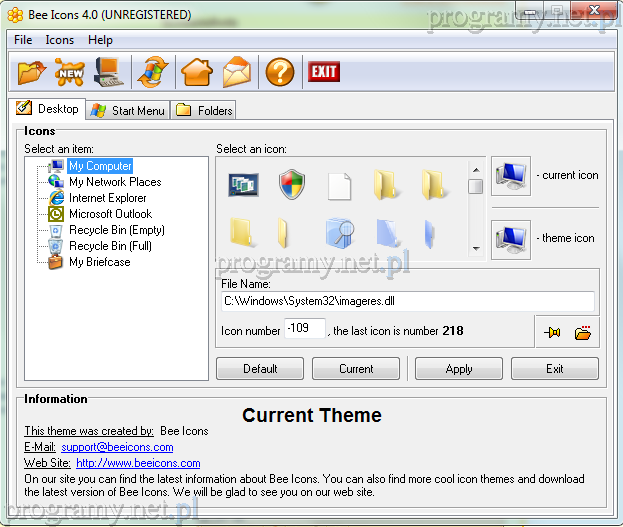Click the computer toolbar icon

tap(109, 72)
